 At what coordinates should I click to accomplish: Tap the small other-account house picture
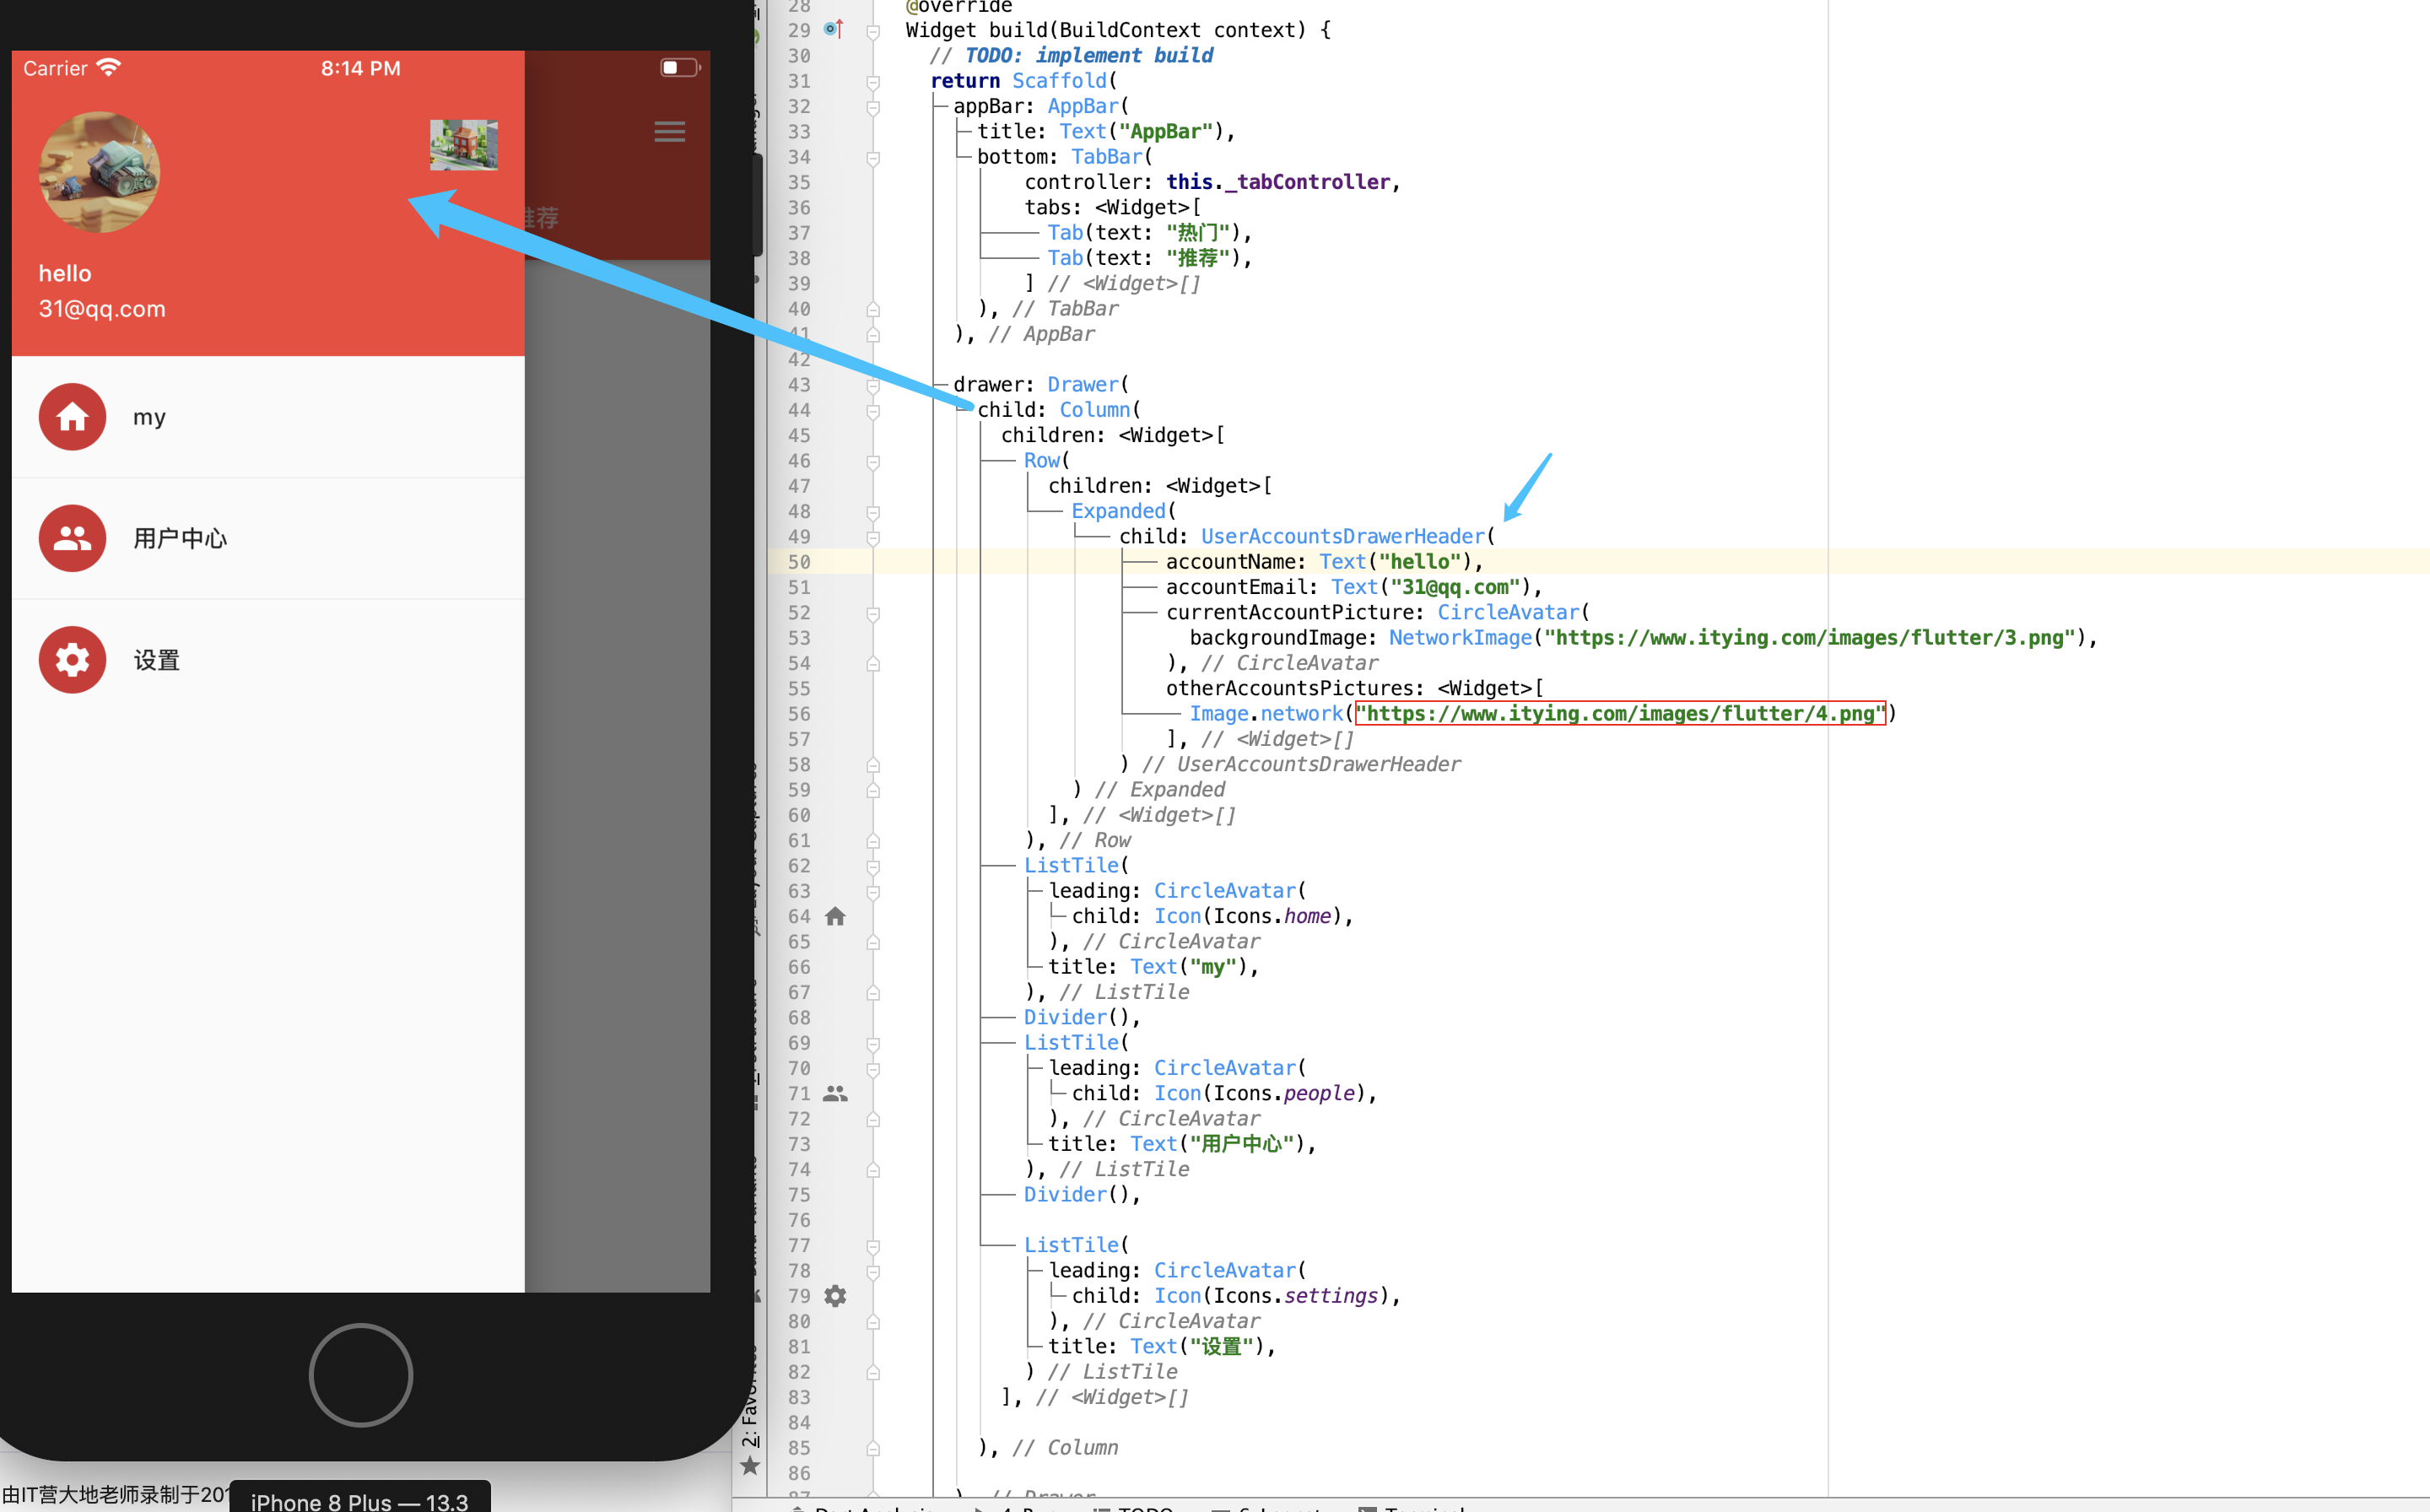[463, 145]
